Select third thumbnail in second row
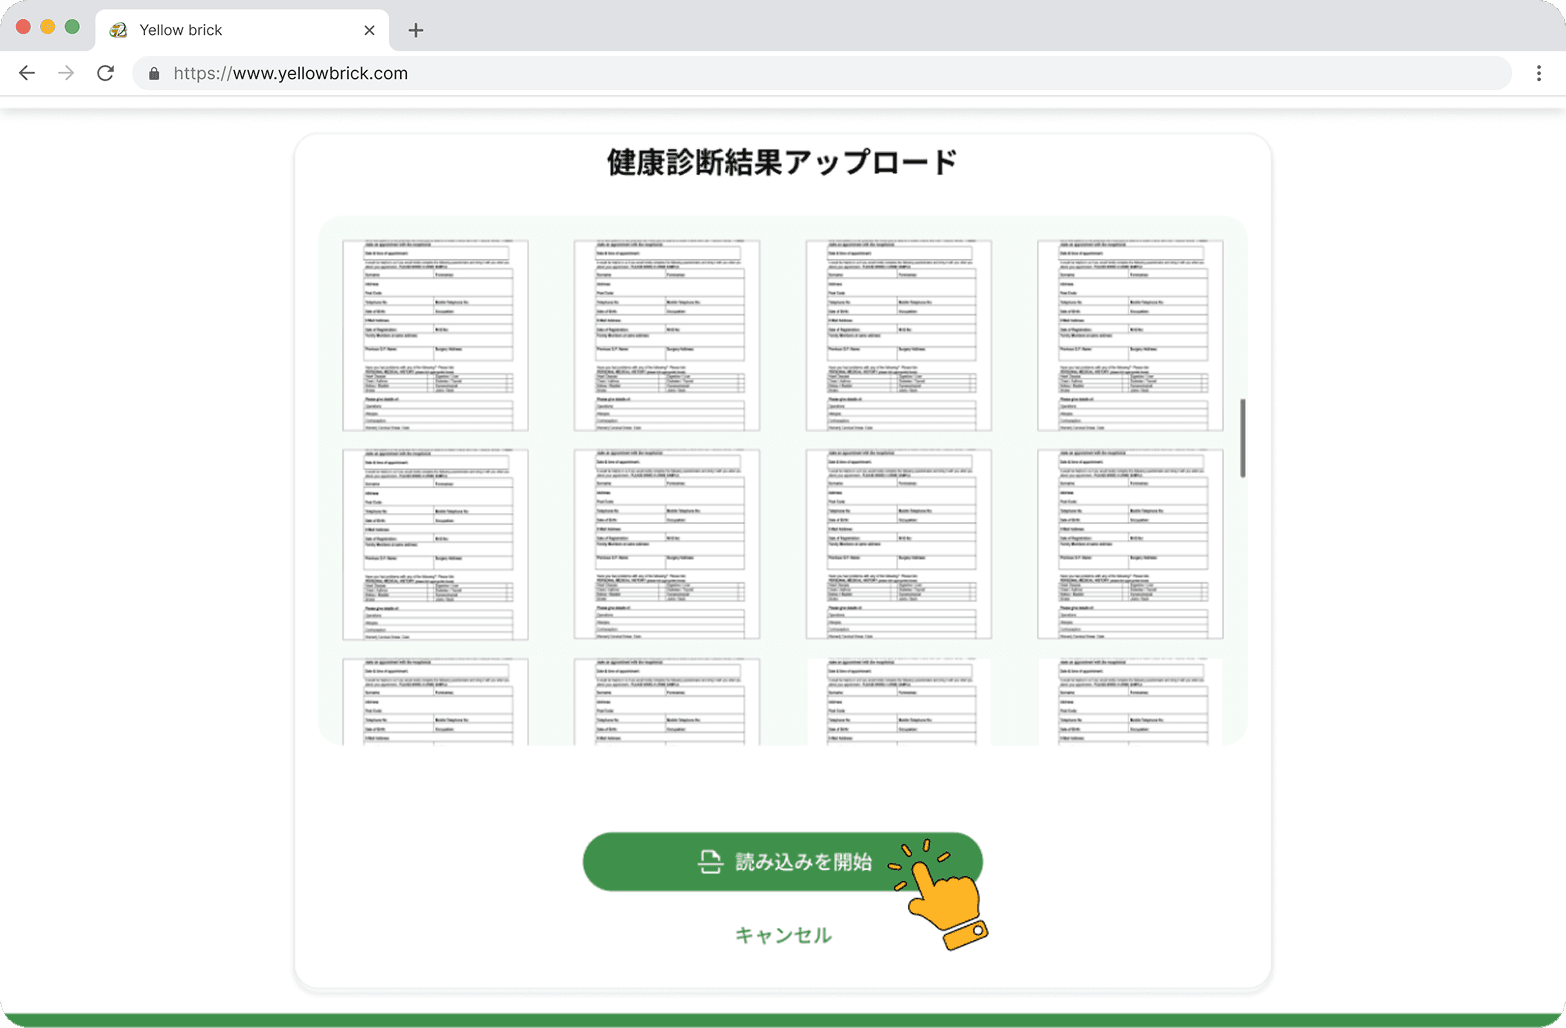1566x1028 pixels. pyautogui.click(x=899, y=544)
